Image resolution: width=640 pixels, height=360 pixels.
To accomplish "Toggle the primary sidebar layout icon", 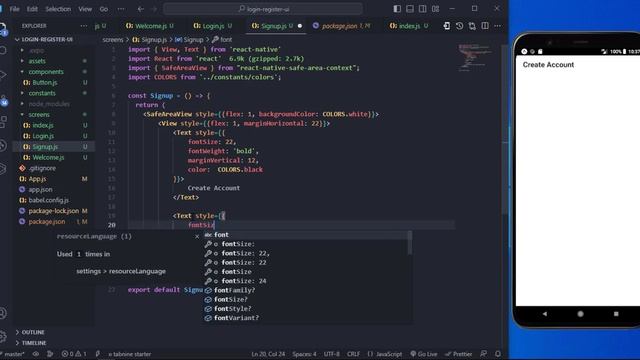I will [397, 9].
